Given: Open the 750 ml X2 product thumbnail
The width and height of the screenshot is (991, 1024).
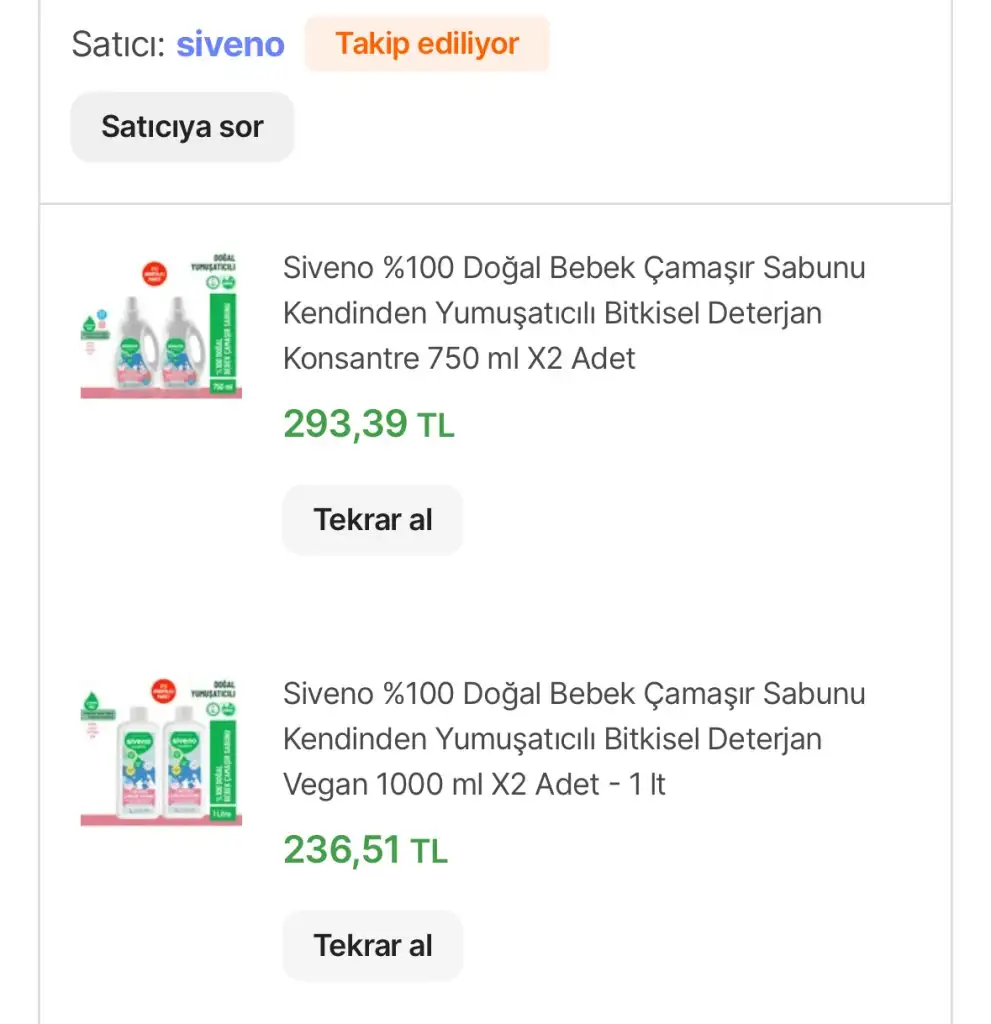Looking at the screenshot, I should 161,325.
